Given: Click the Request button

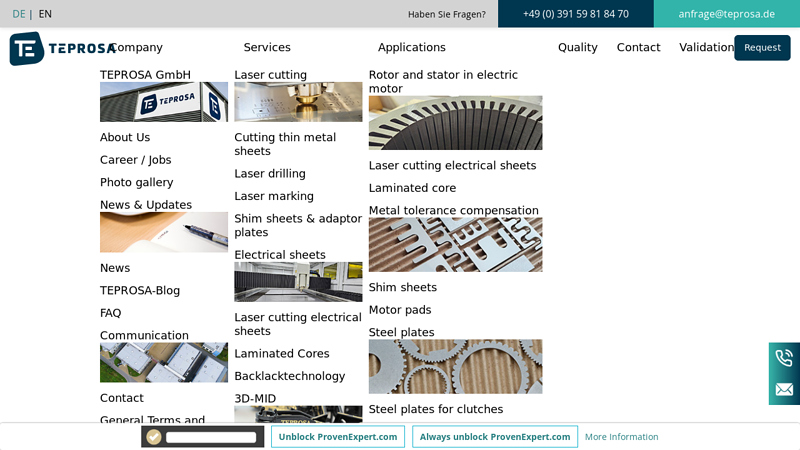Looking at the screenshot, I should click(x=762, y=47).
